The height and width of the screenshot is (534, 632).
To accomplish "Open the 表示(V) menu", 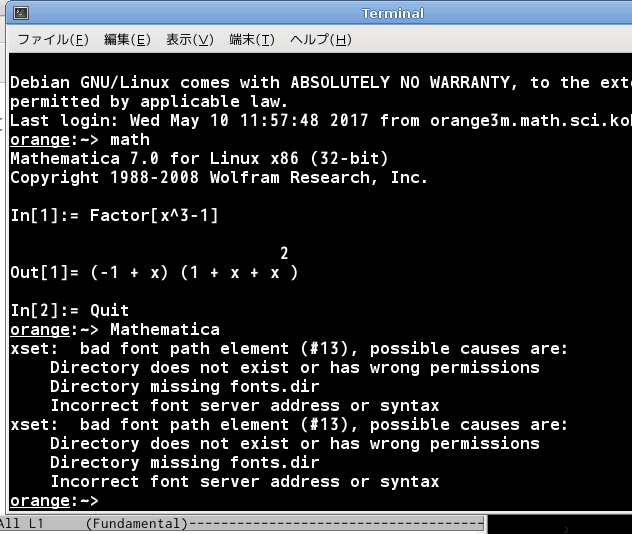I will tap(189, 39).
